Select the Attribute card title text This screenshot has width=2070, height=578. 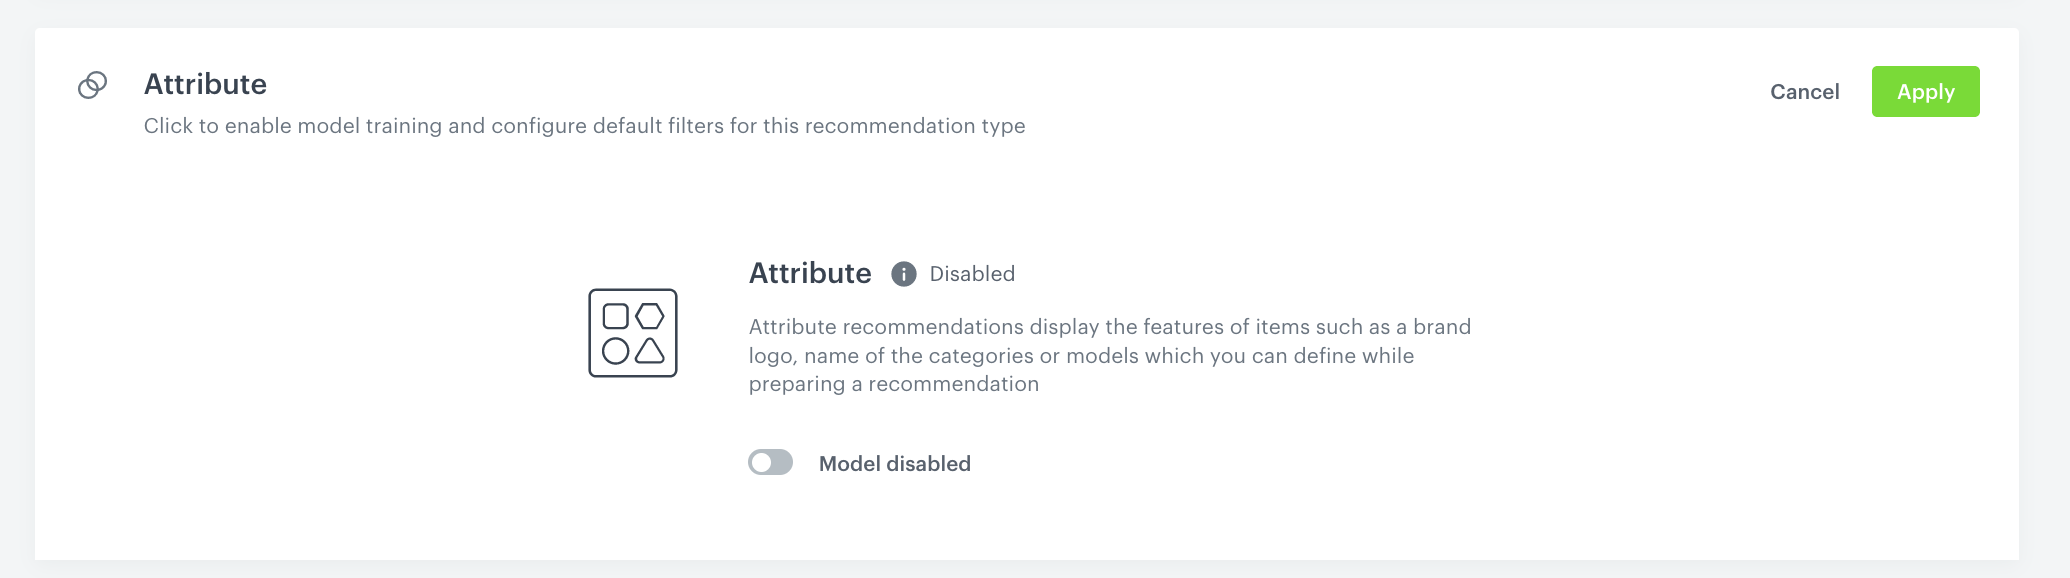(x=810, y=272)
